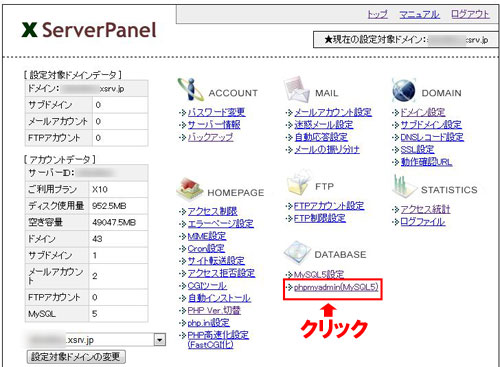Open the トップ link in header
This screenshot has height=367, width=500.
377,14
